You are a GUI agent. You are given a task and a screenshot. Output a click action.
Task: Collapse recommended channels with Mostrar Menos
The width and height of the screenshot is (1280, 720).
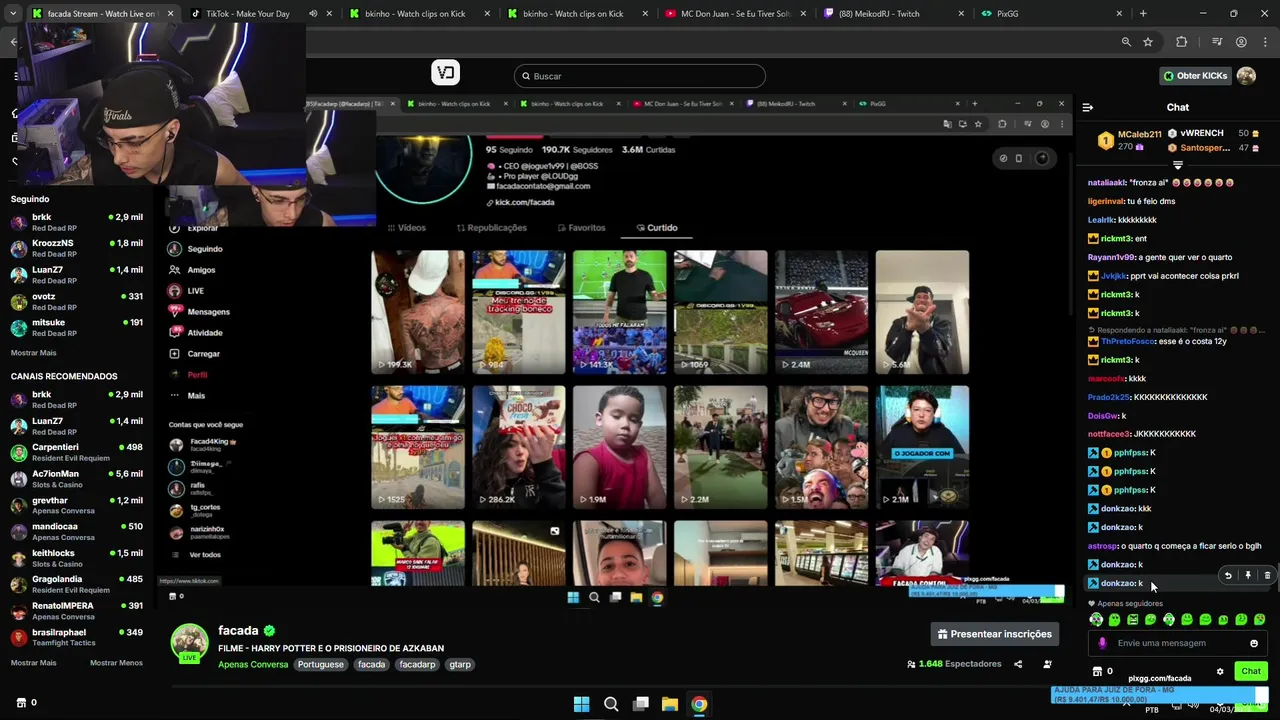[x=116, y=663]
